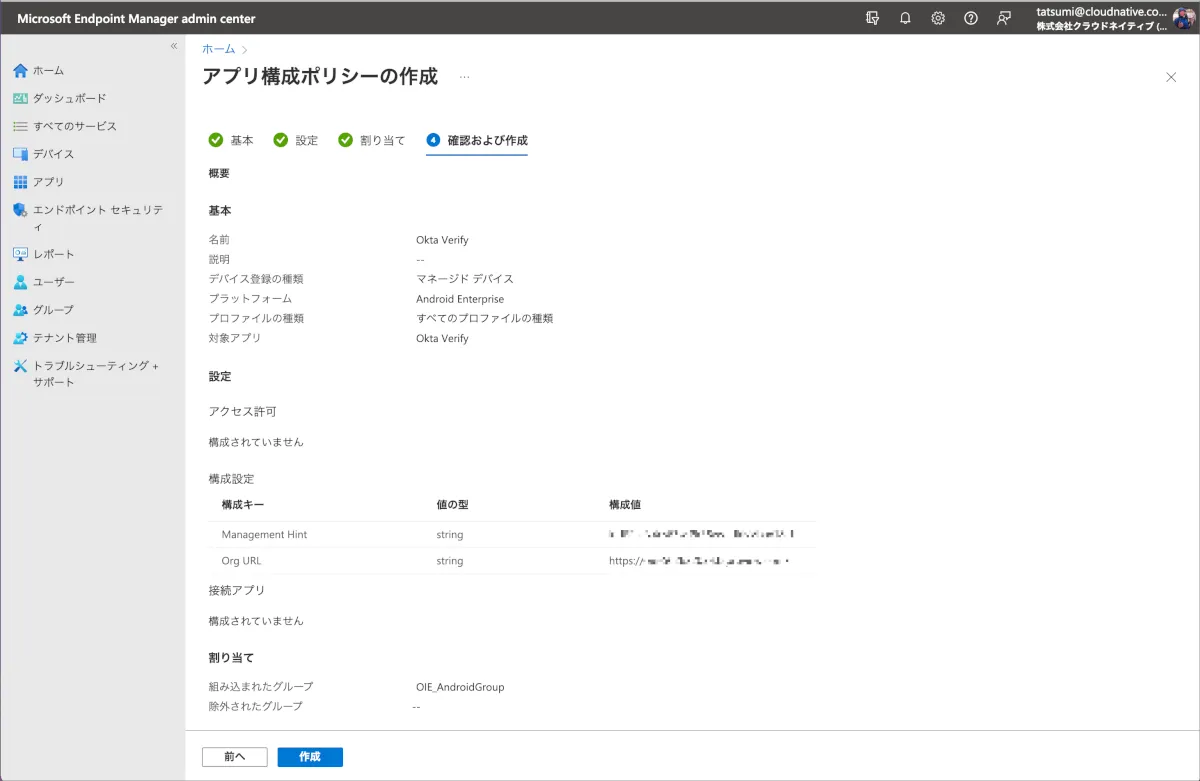
Task: Collapse the sidebar navigation menu
Action: 174,46
